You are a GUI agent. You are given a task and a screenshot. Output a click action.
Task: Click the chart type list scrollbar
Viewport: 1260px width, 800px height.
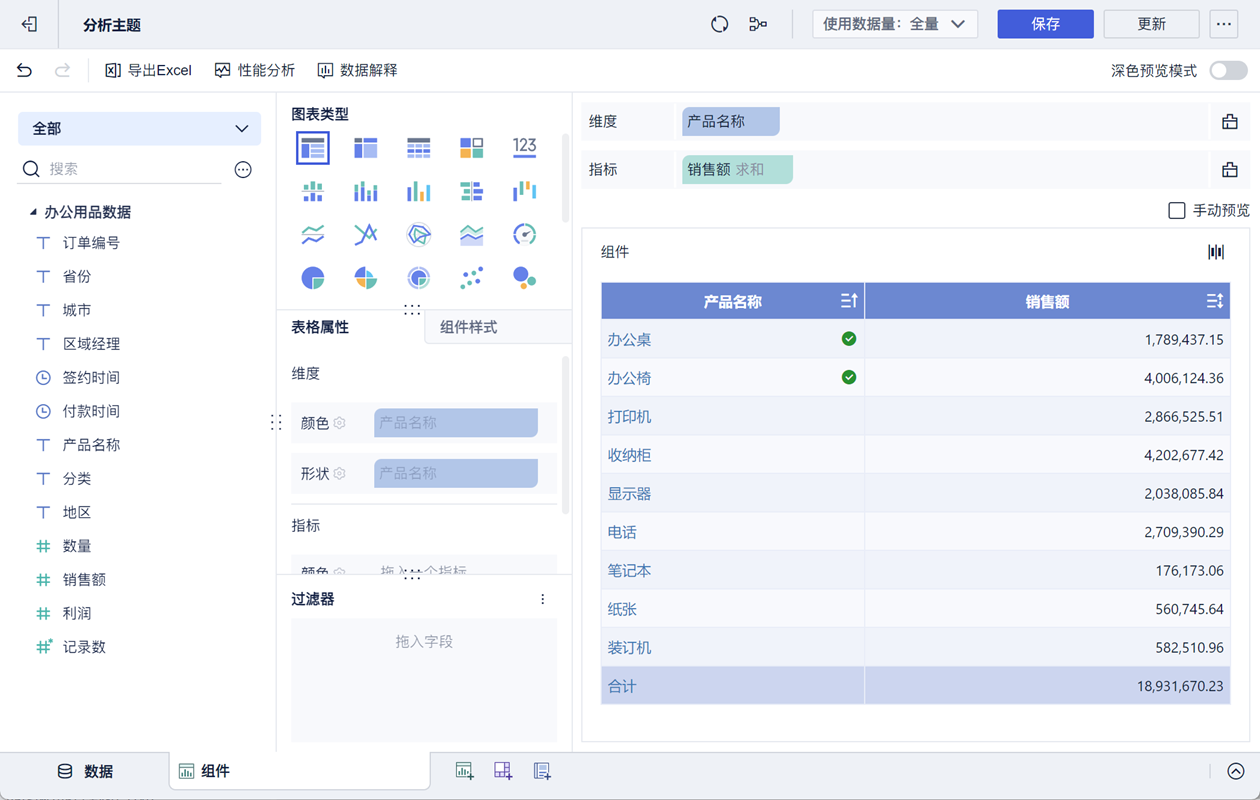click(565, 178)
